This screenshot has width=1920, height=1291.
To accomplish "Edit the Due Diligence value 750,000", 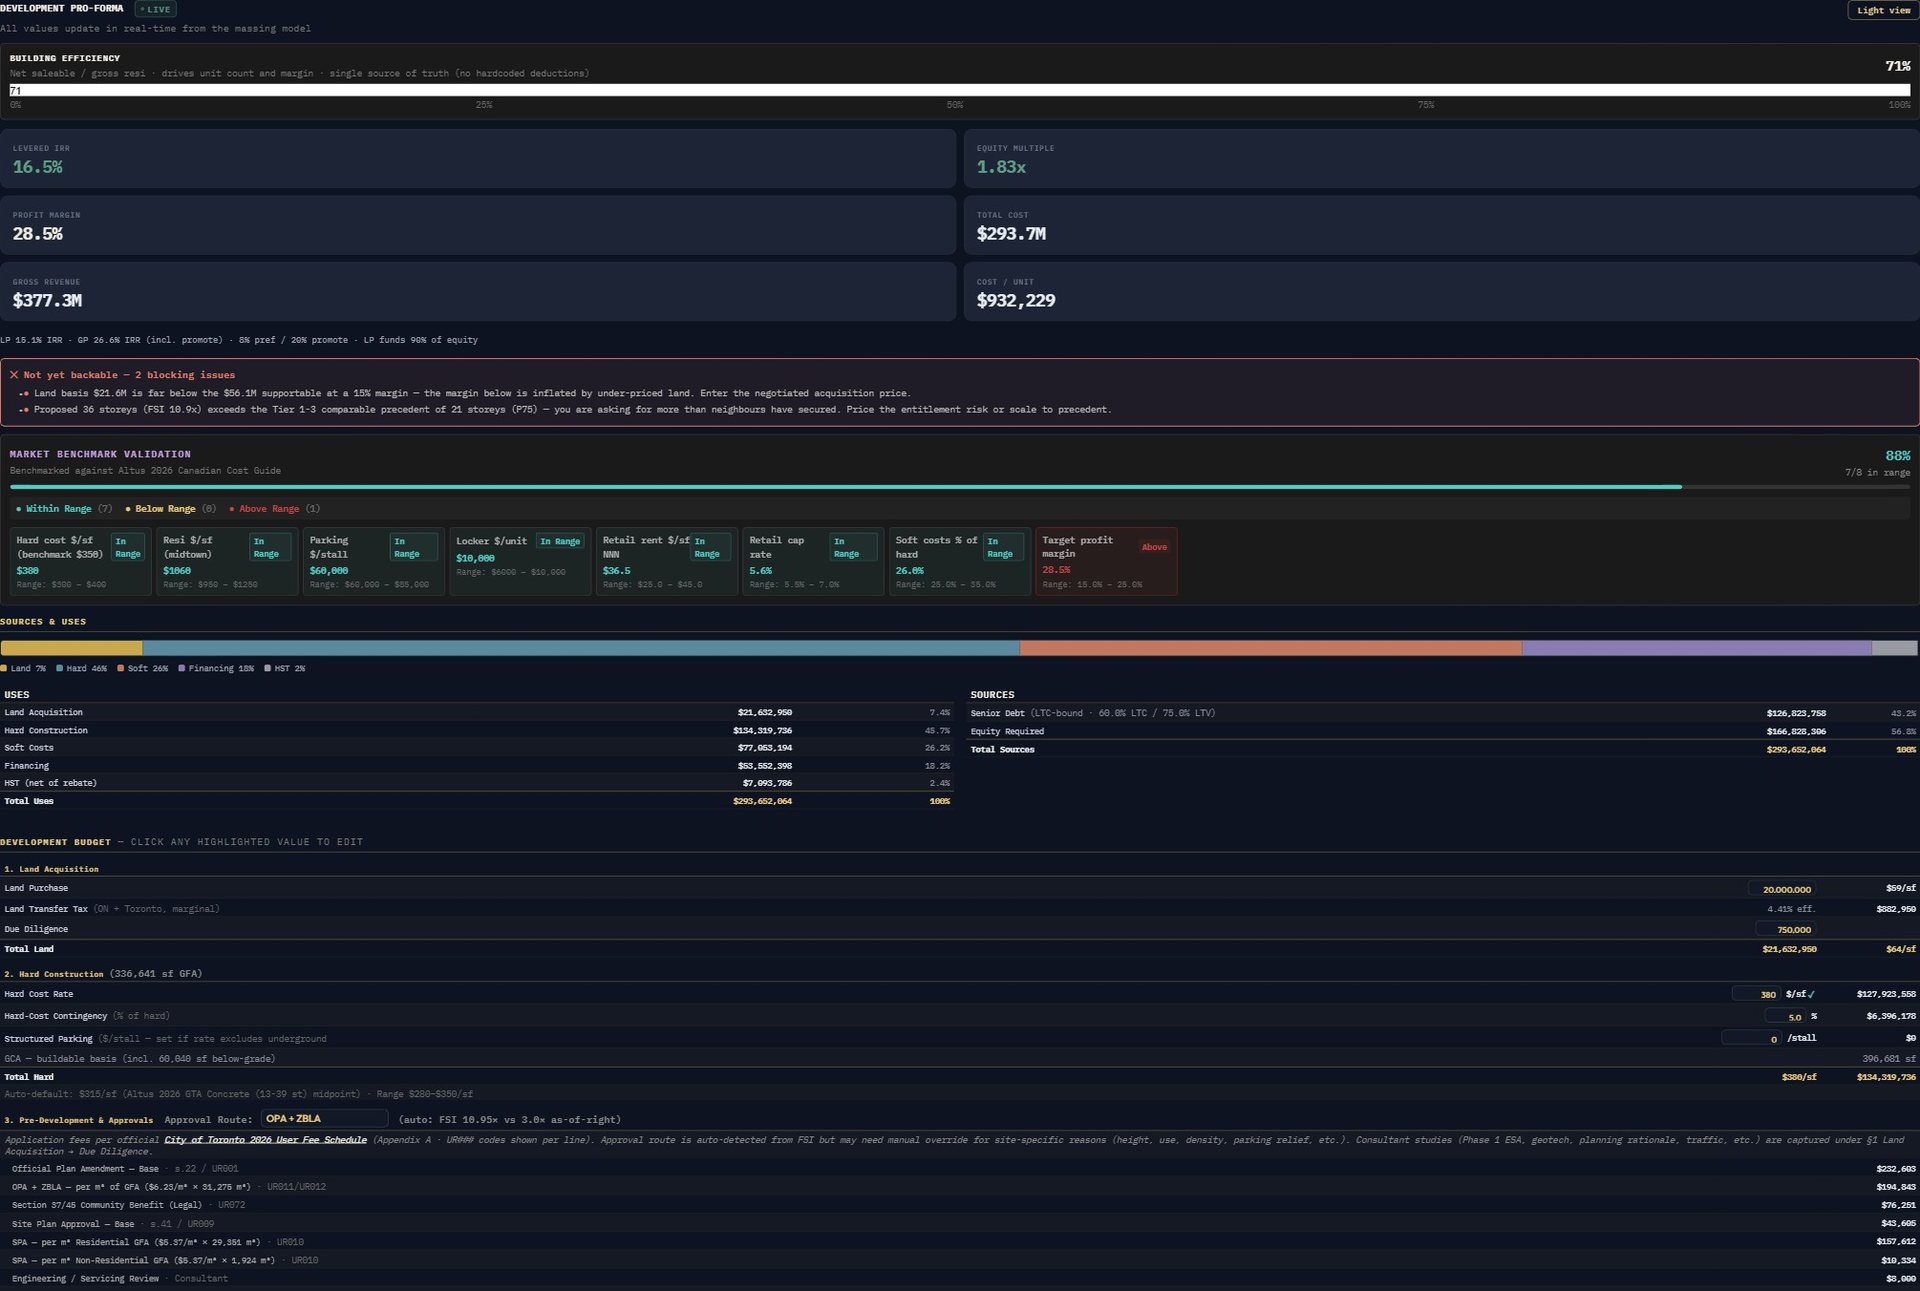I will pyautogui.click(x=1786, y=930).
